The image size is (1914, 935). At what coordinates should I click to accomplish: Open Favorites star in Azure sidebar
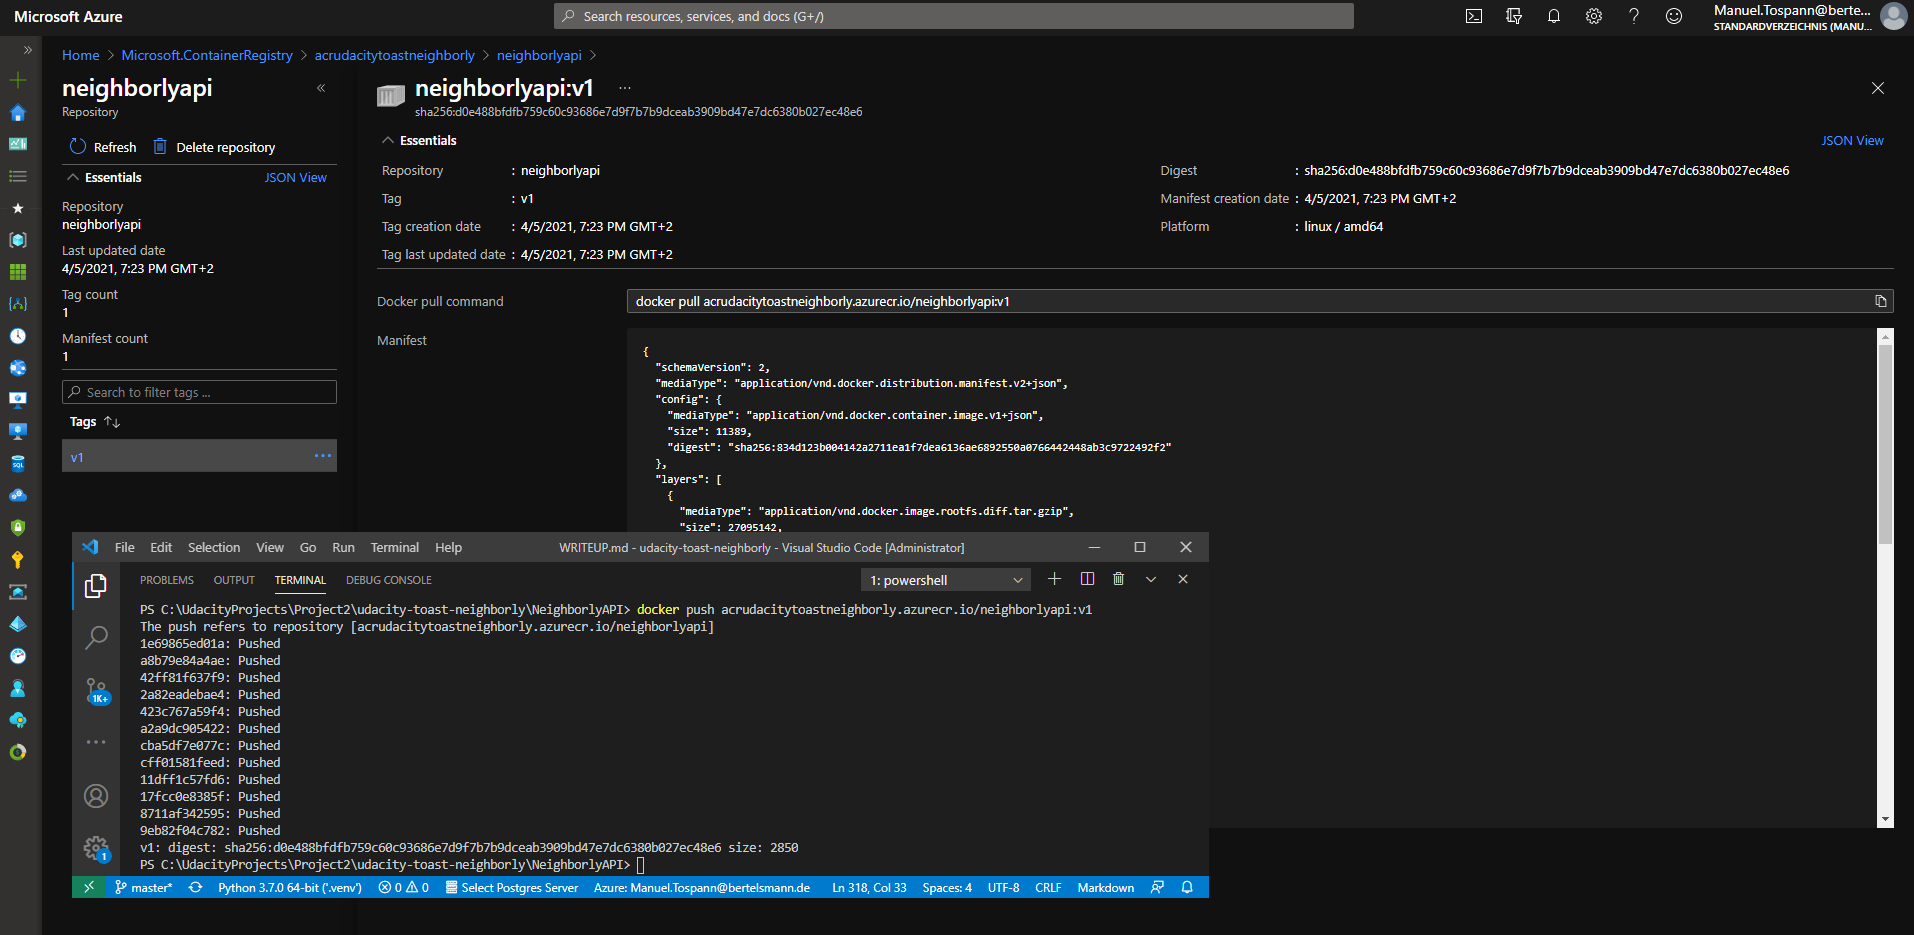pyautogui.click(x=18, y=208)
